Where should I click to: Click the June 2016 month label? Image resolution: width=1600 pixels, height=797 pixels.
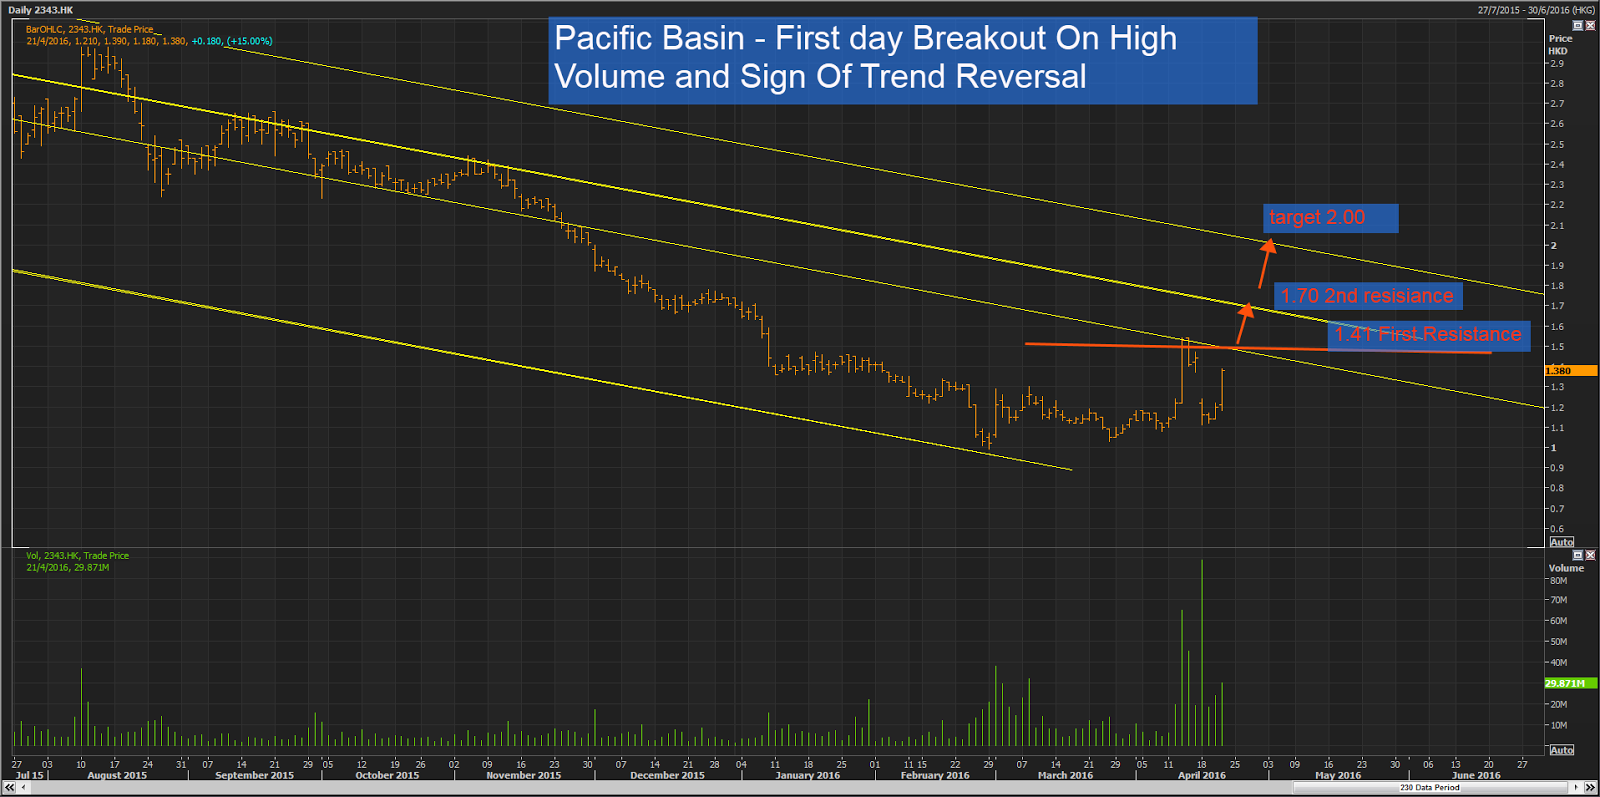pyautogui.click(x=1476, y=776)
